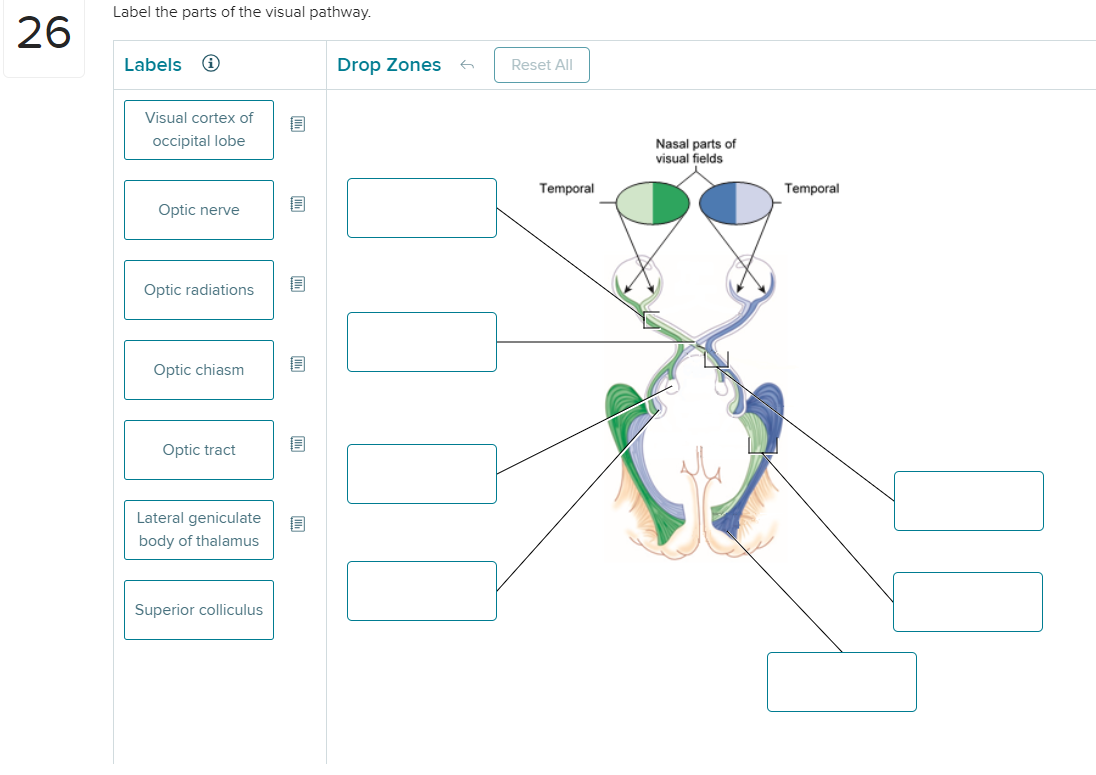View the hint icon for Visual cortex label
Image resolution: width=1096 pixels, height=775 pixels.
(x=297, y=124)
